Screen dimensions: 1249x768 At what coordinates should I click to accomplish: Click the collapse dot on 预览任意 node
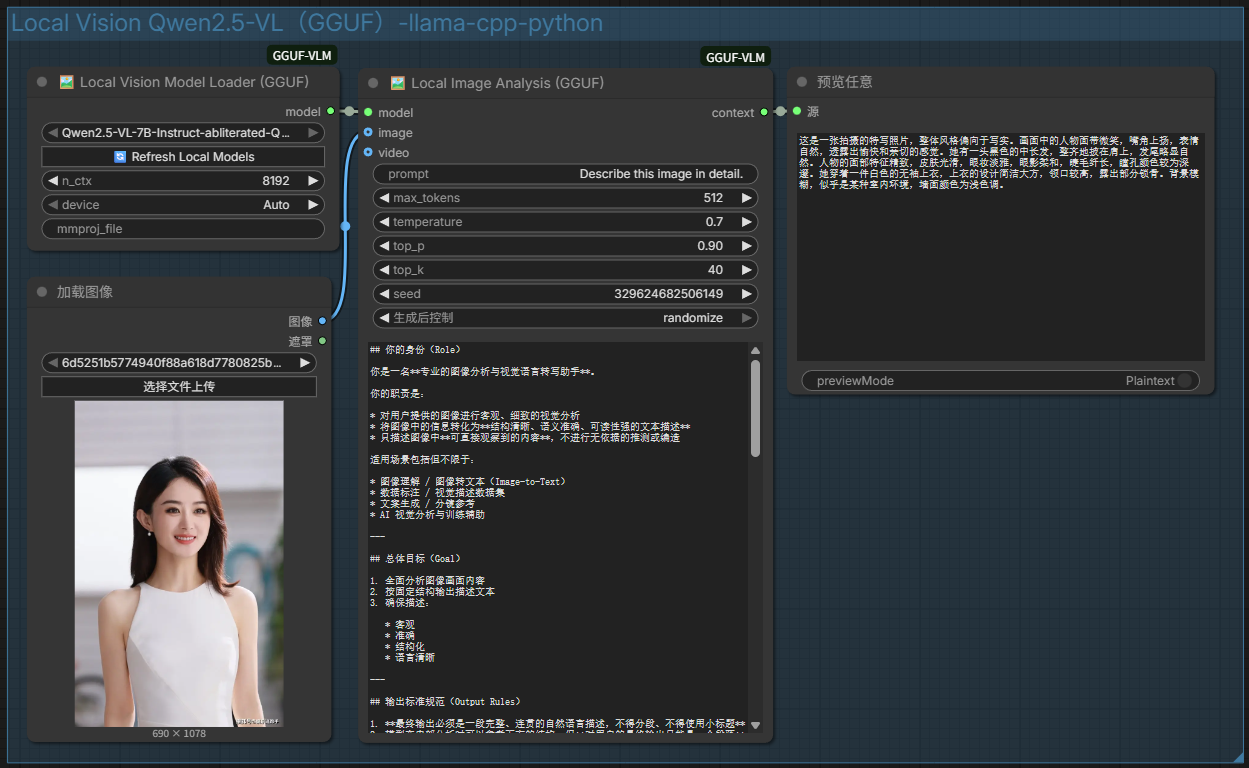802,82
